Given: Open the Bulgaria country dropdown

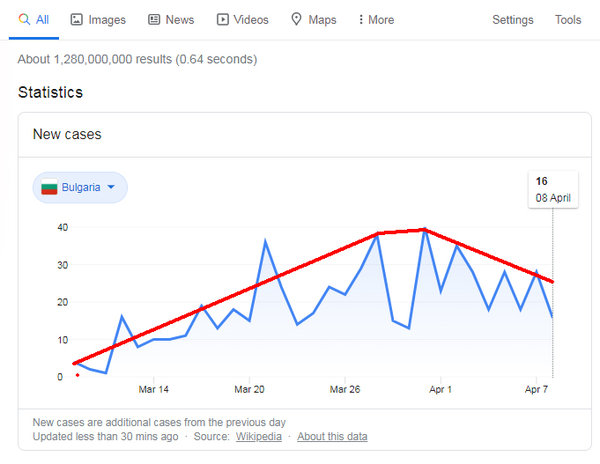Looking at the screenshot, I should pos(80,187).
